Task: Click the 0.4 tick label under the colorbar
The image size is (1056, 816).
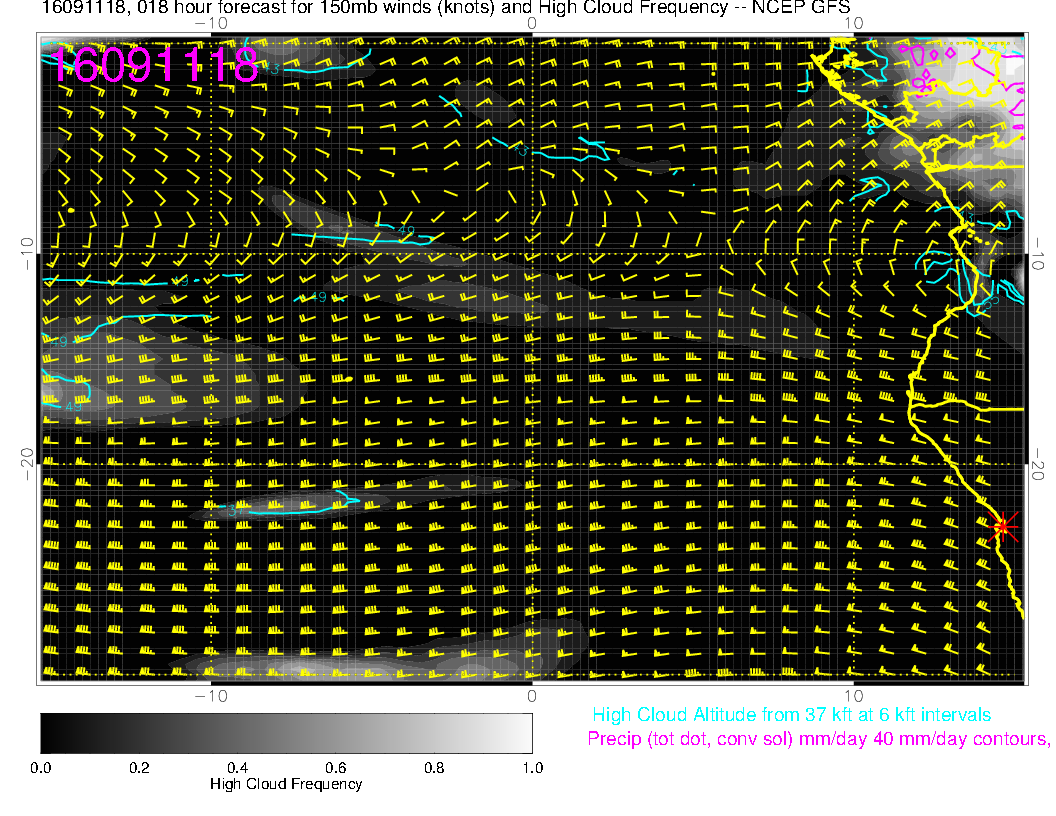Action: pyautogui.click(x=237, y=767)
